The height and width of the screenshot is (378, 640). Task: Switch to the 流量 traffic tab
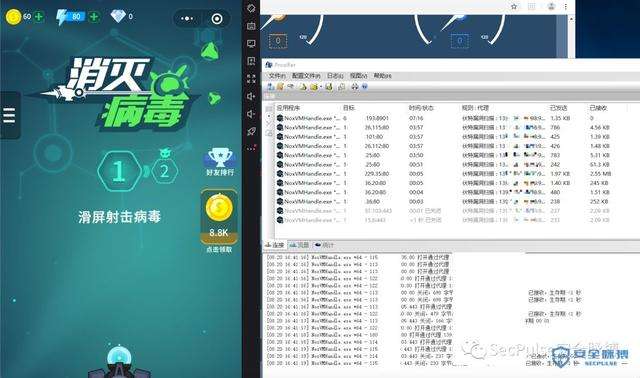[x=299, y=245]
